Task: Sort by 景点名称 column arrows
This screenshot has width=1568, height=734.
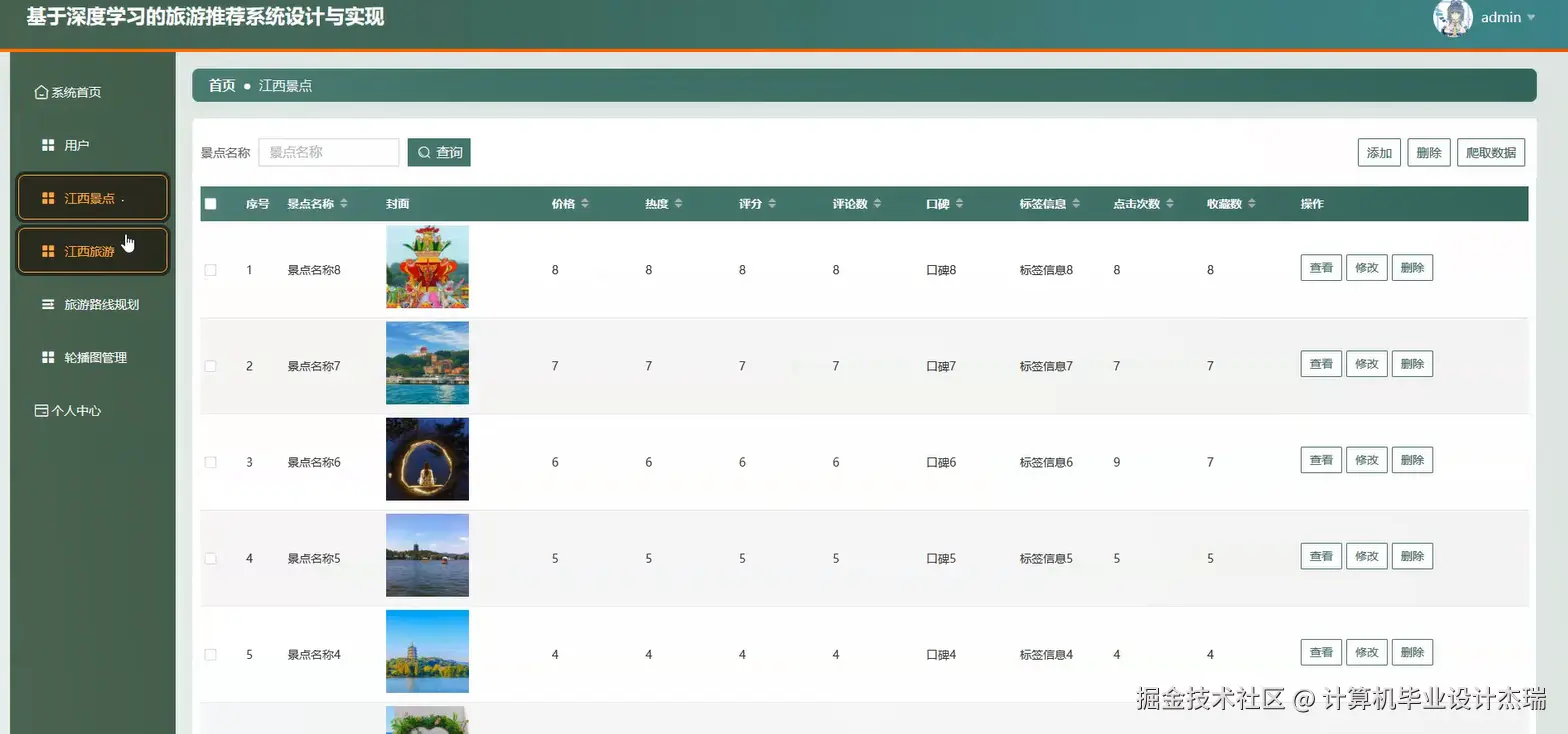Action: pyautogui.click(x=344, y=204)
